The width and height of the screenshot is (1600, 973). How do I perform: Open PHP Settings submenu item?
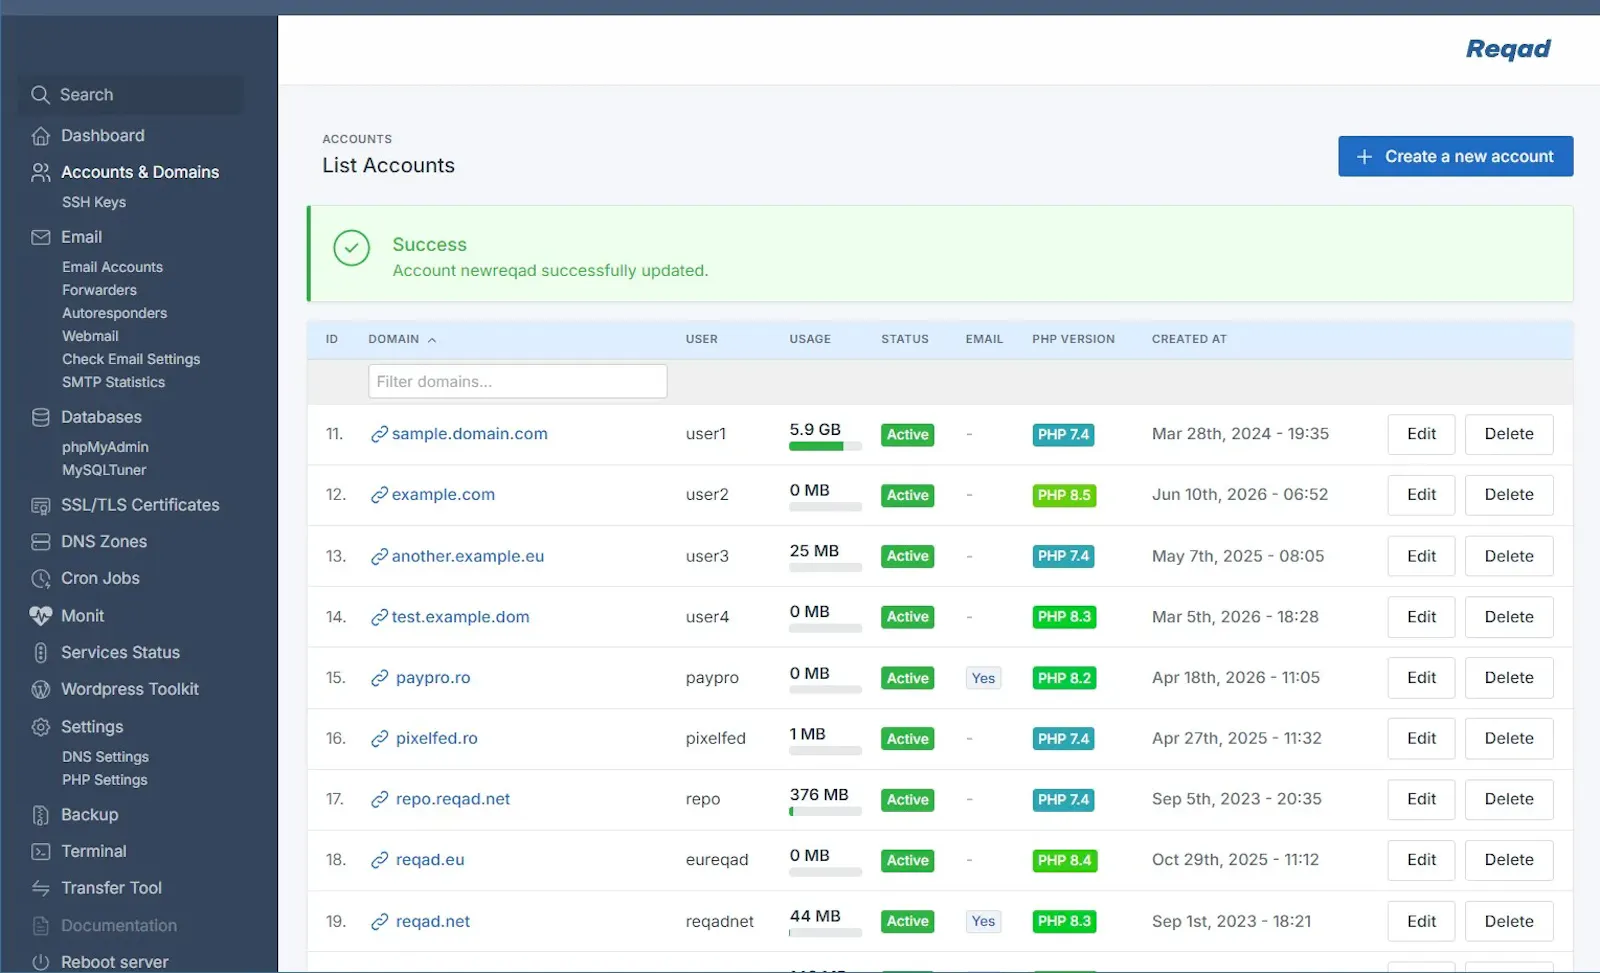pos(104,780)
